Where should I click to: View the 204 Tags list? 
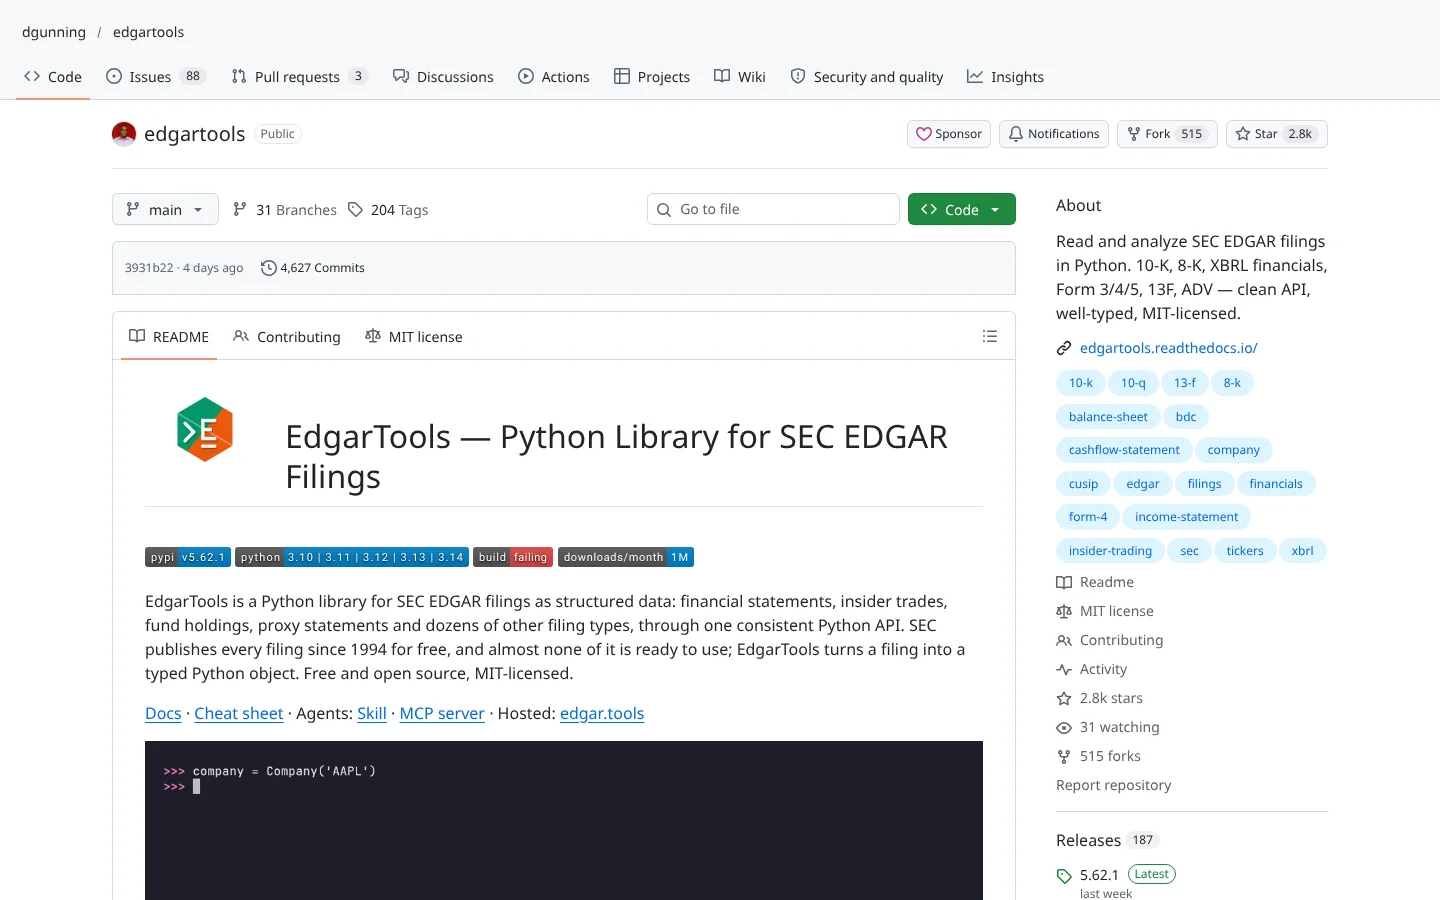coord(388,210)
